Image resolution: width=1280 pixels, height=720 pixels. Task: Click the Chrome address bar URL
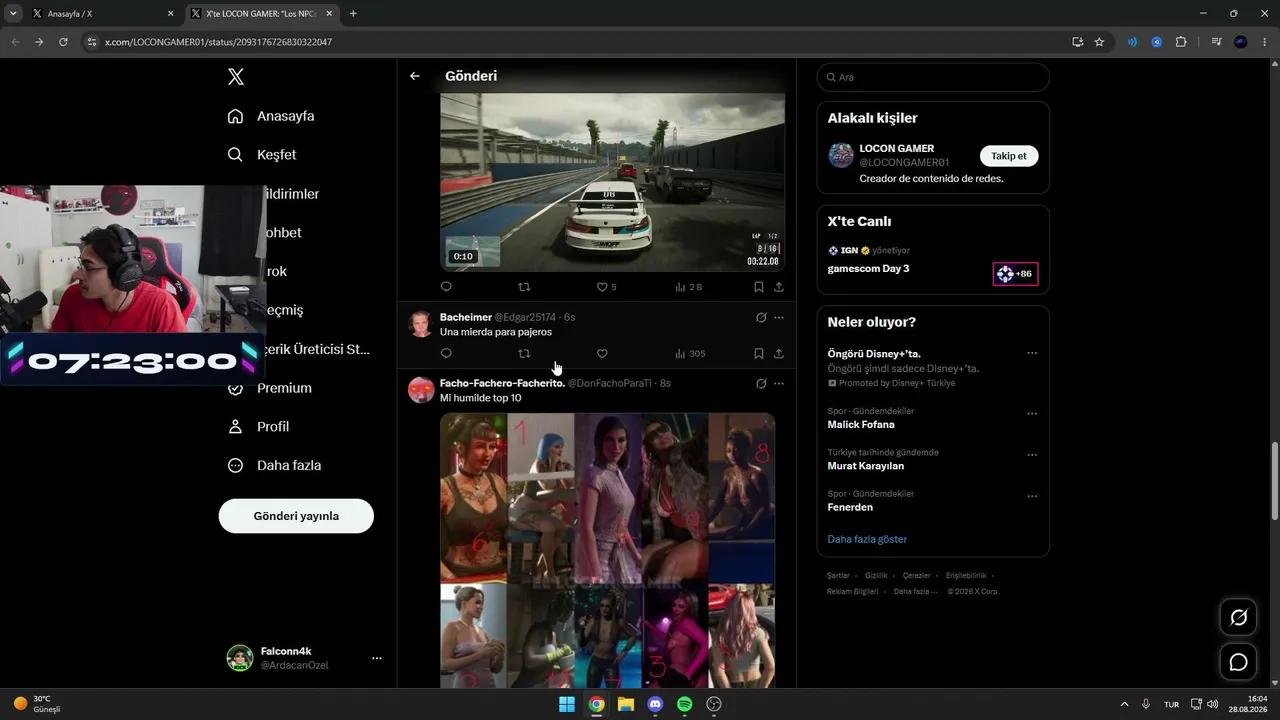pos(218,42)
